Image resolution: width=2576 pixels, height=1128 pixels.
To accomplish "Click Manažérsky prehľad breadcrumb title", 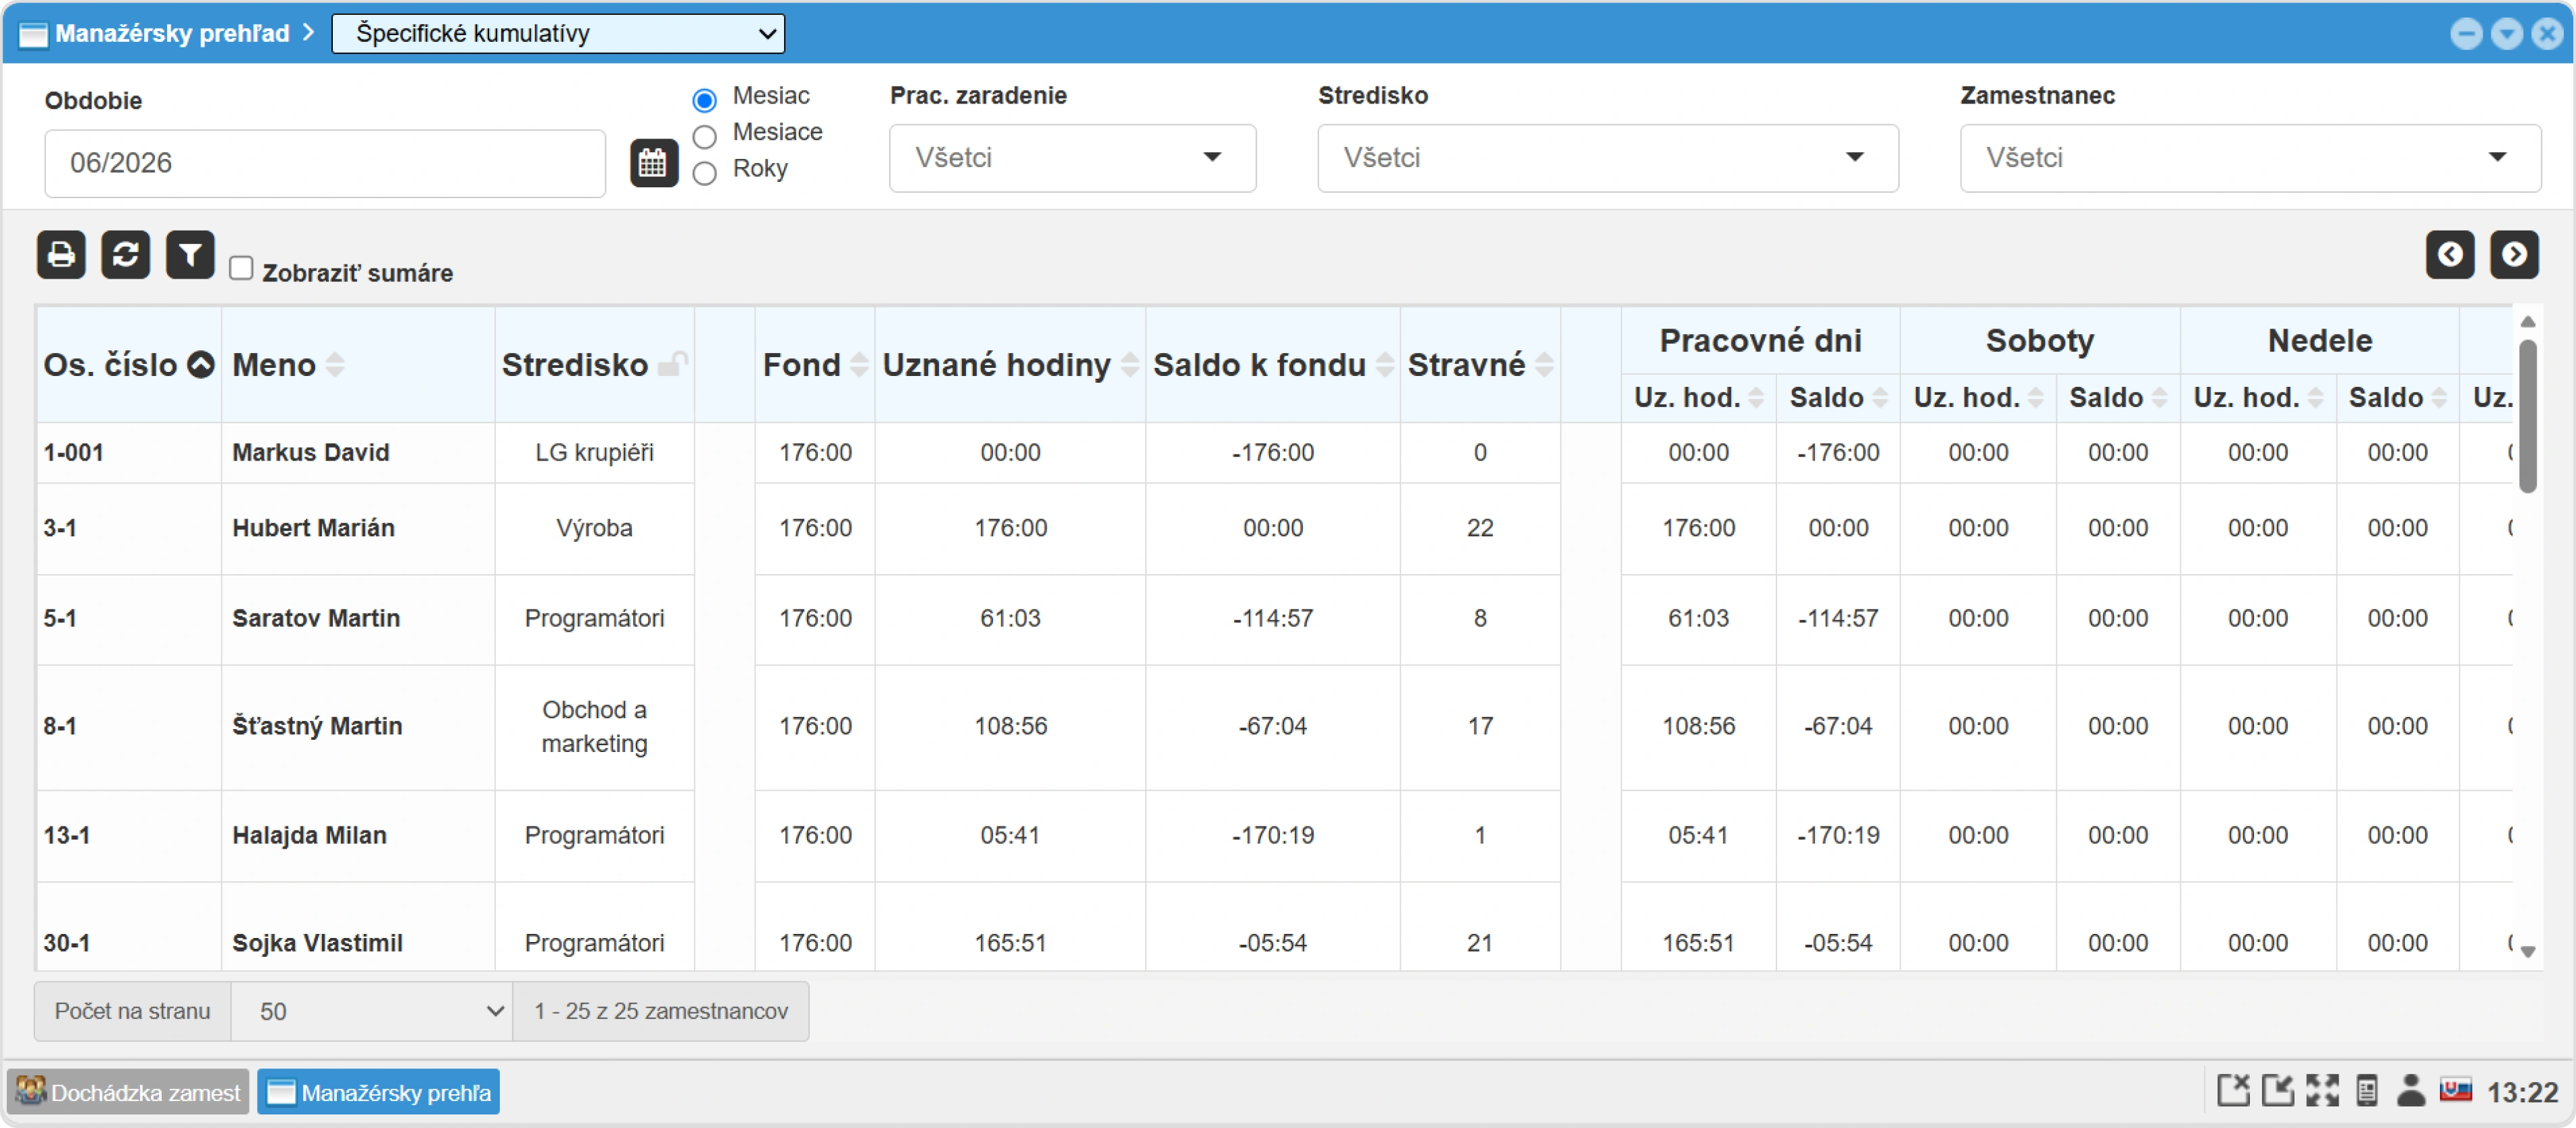I will coord(172,33).
